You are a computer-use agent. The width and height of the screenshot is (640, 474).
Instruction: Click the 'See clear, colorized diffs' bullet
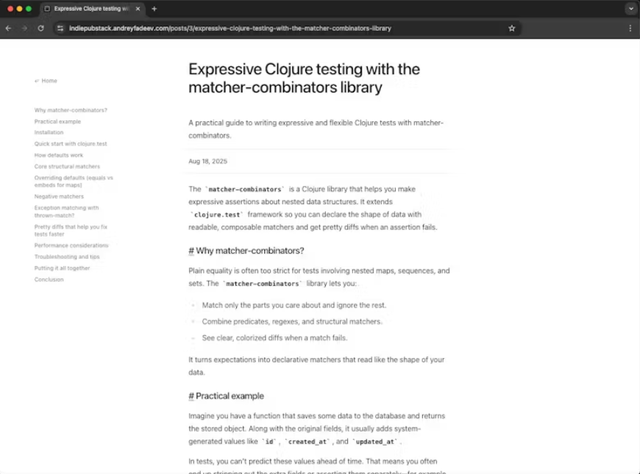pyautogui.click(x=275, y=338)
